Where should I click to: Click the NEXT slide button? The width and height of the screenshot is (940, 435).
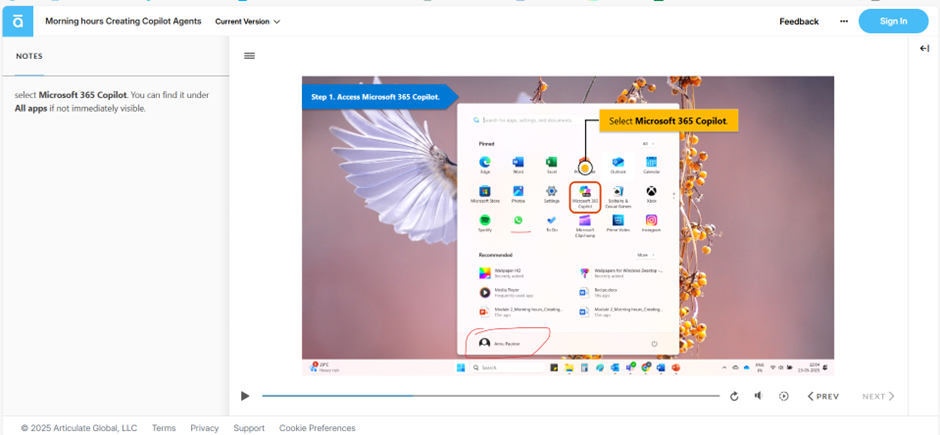tap(878, 396)
